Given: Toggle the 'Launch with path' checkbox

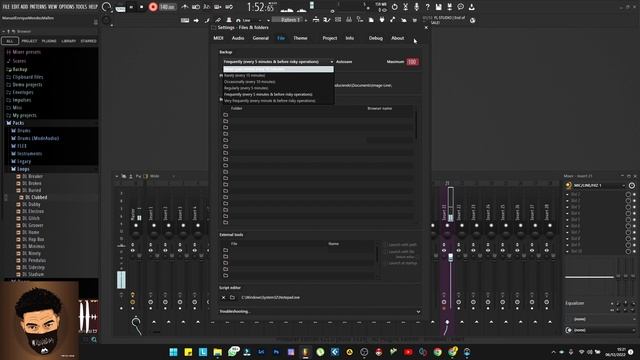Looking at the screenshot, I should (x=386, y=245).
